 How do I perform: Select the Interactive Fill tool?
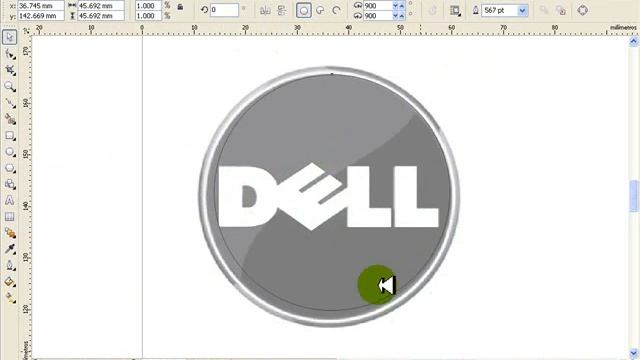click(x=9, y=298)
